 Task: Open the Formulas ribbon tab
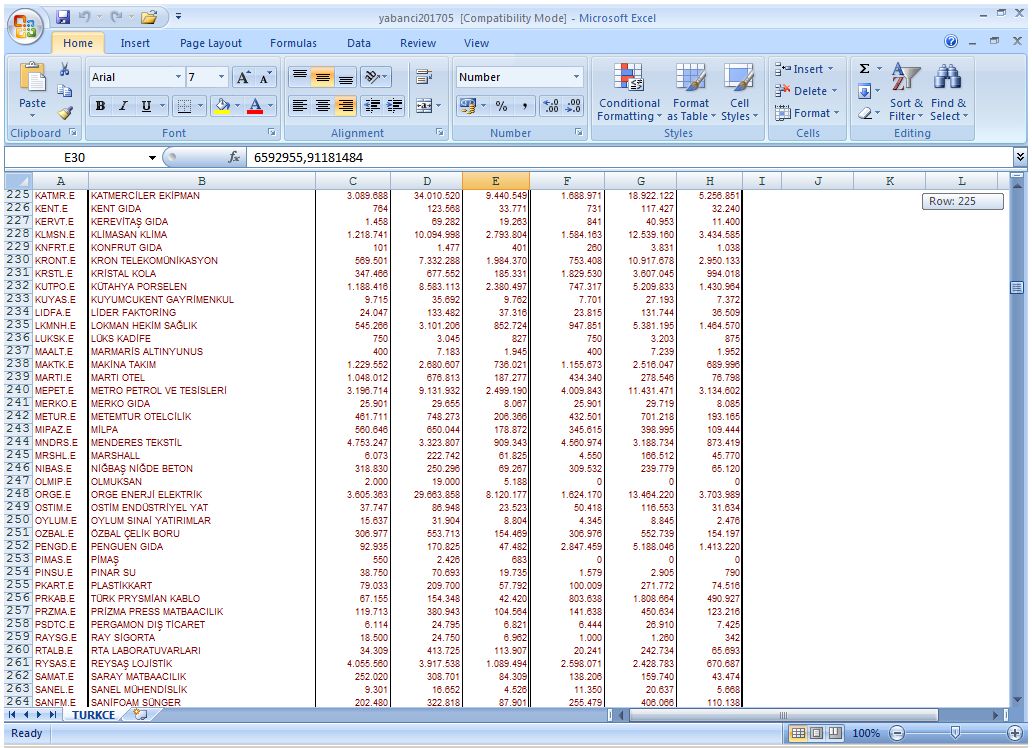point(293,43)
